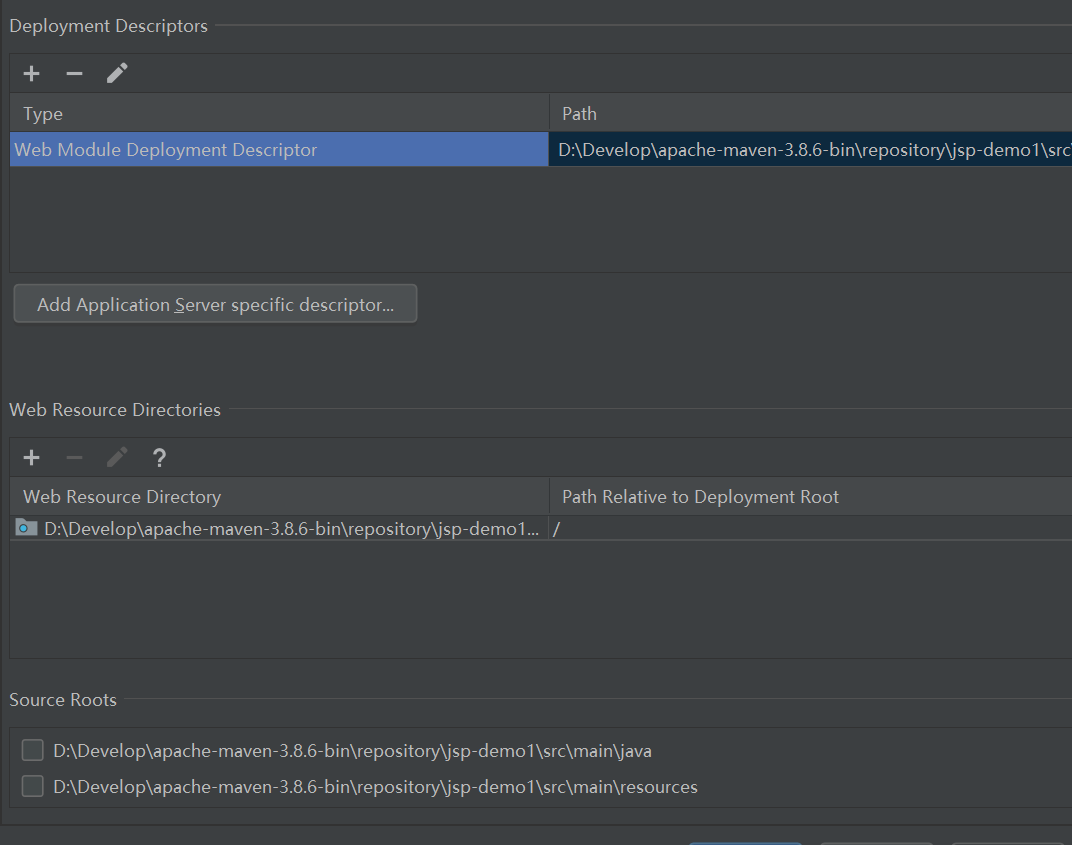
Task: Edit the selected deployment descriptor
Action: point(117,73)
